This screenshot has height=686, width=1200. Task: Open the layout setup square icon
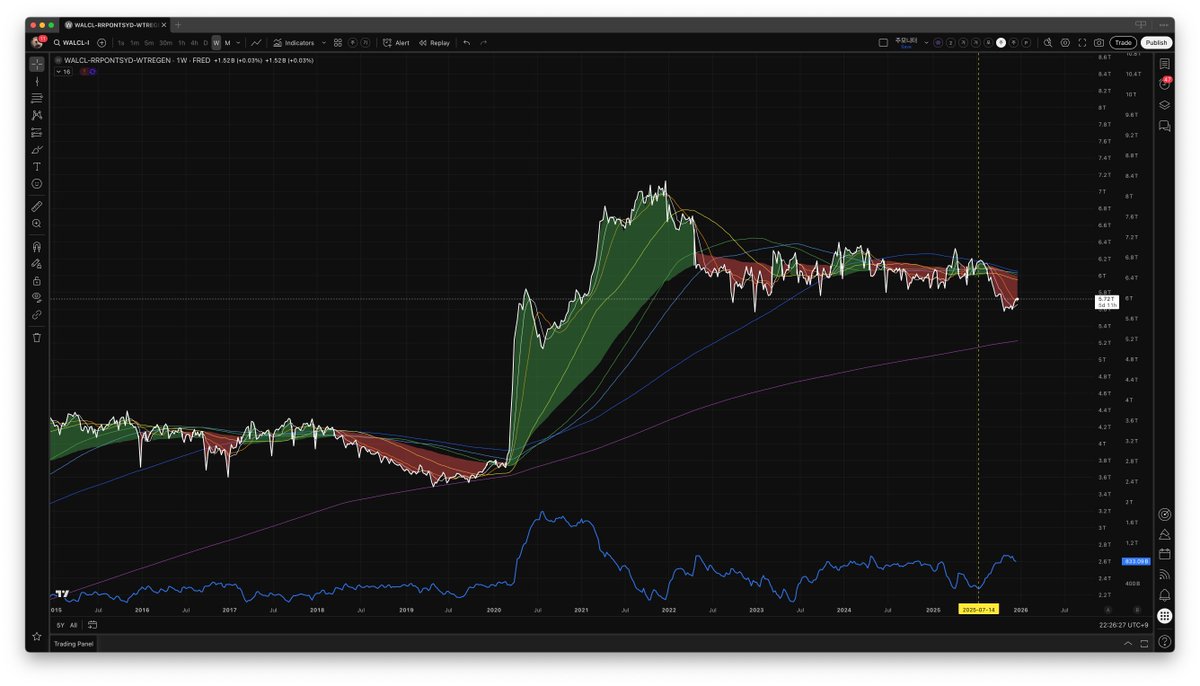[883, 43]
